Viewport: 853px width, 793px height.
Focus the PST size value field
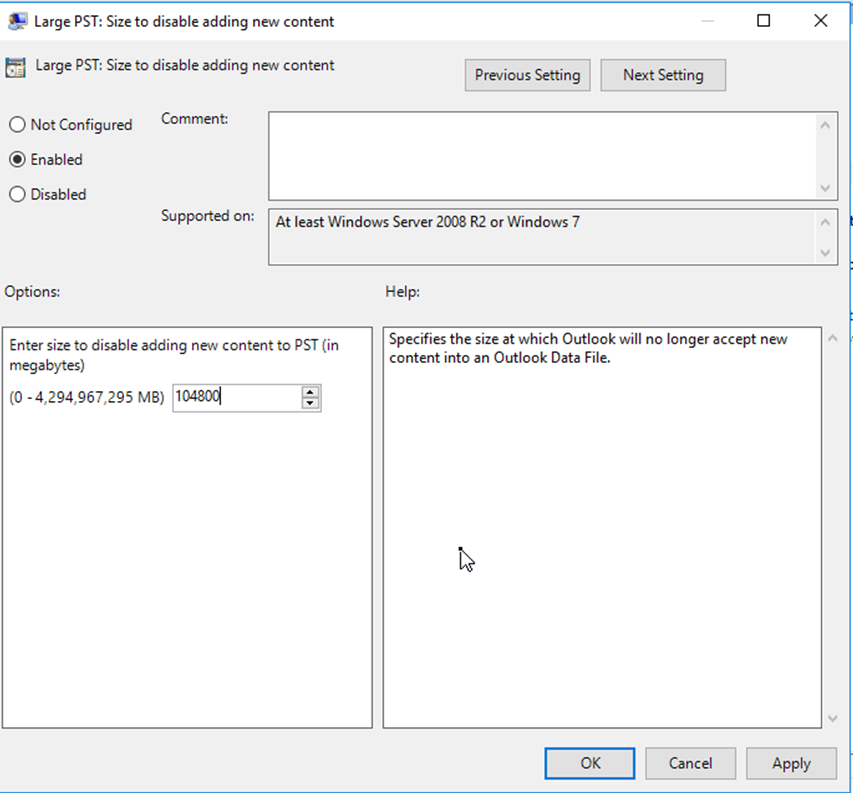click(237, 397)
